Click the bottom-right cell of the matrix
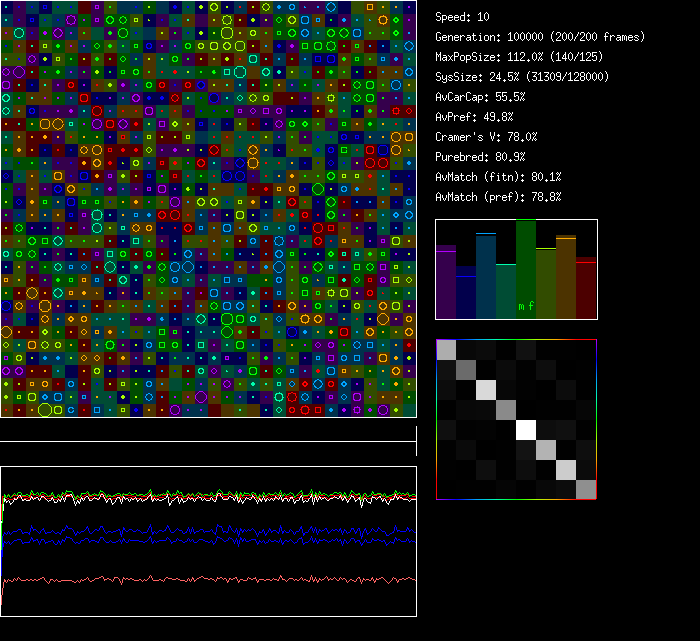 586,489
